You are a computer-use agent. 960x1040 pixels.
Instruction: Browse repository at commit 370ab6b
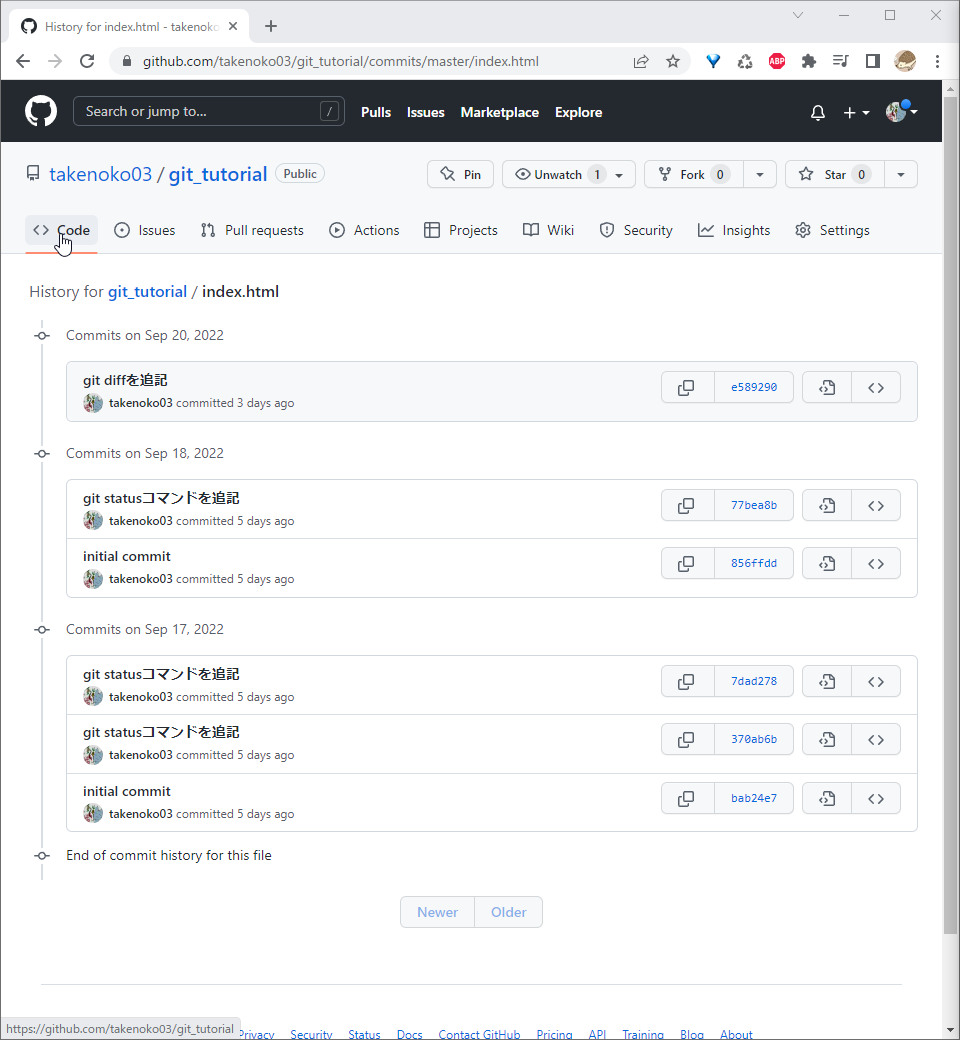tap(876, 739)
